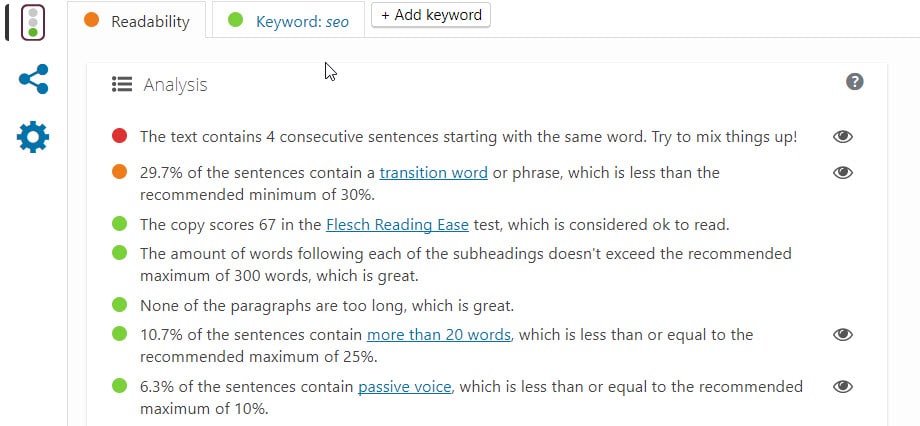The image size is (920, 426).
Task: Toggle eye highlight for passive voice result
Action: point(843,387)
